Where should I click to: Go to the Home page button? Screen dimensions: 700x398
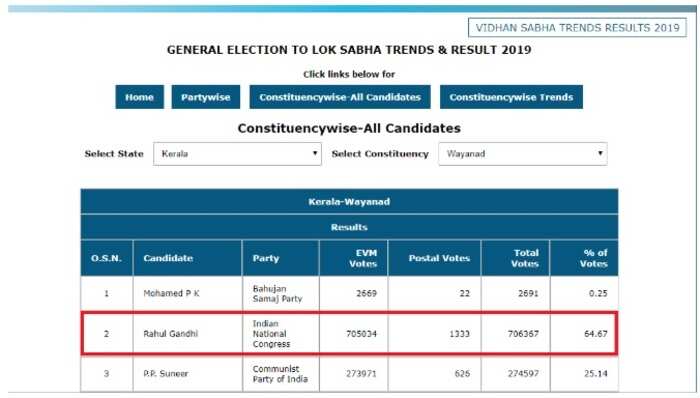pos(139,97)
